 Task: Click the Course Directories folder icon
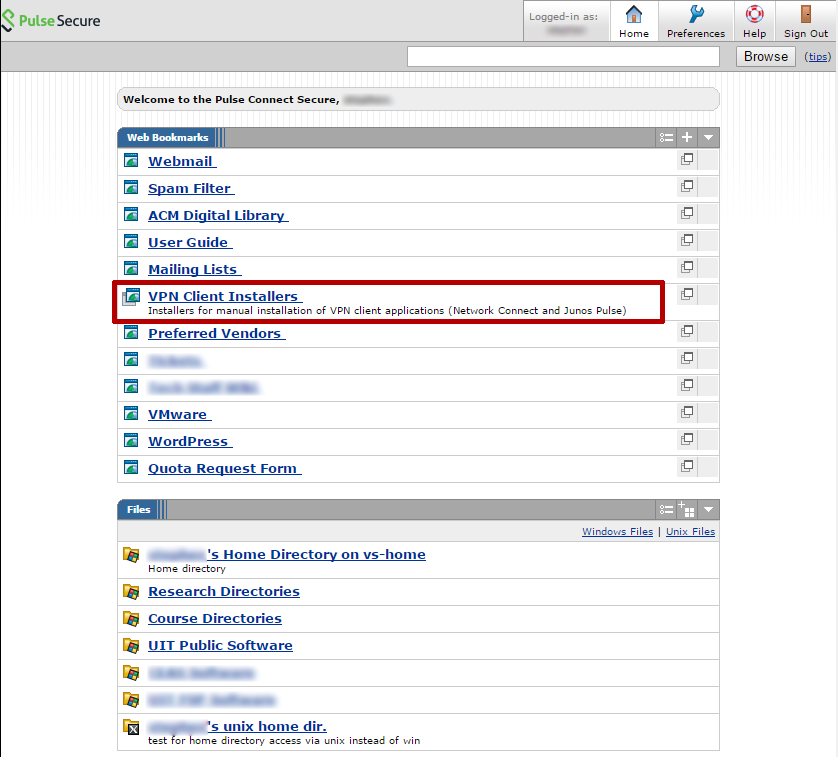coord(131,619)
